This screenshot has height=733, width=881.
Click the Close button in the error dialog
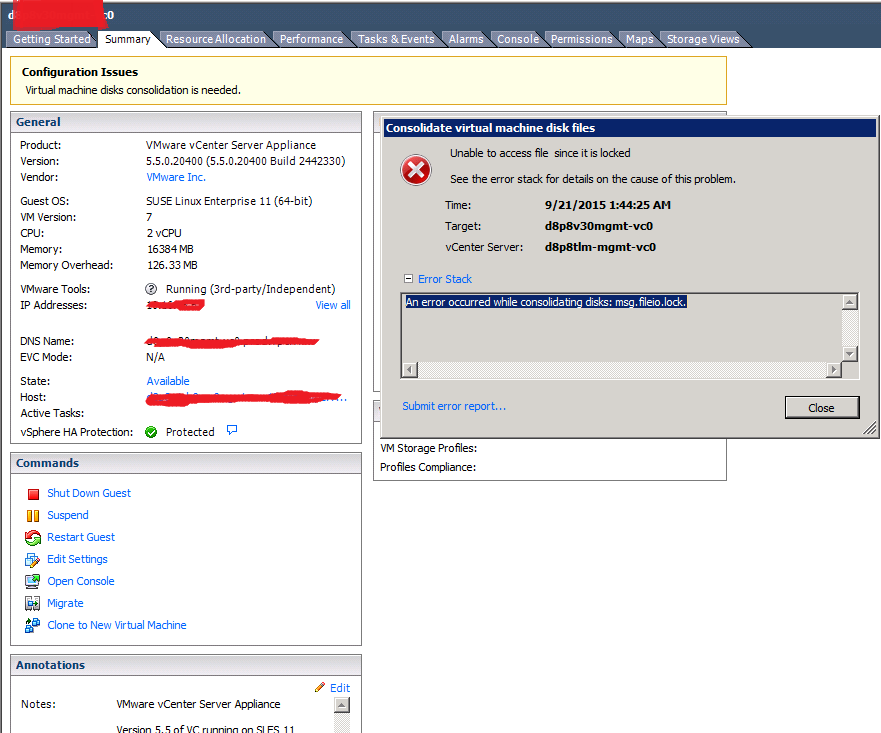pos(821,407)
